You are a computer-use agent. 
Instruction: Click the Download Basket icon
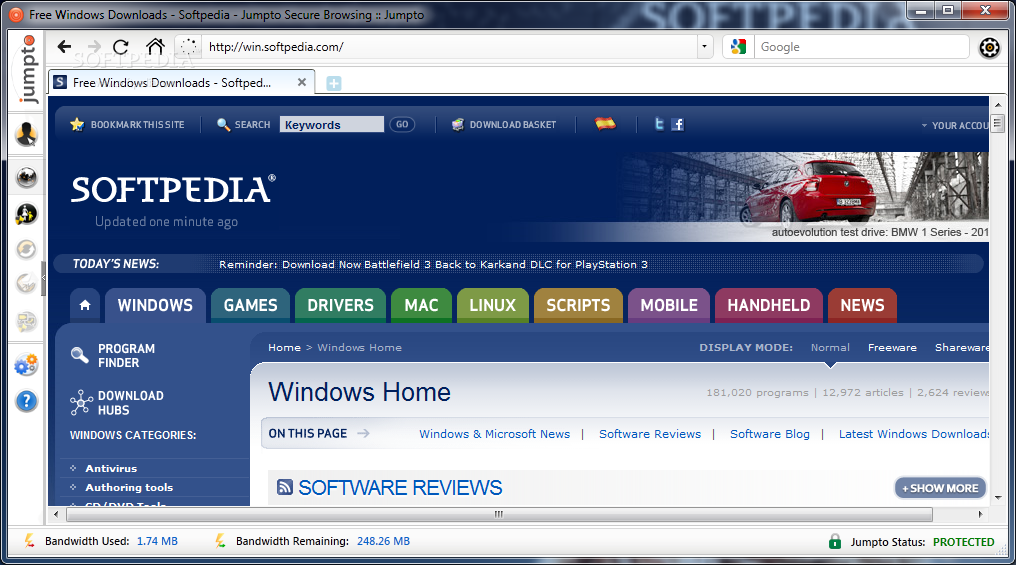point(457,124)
